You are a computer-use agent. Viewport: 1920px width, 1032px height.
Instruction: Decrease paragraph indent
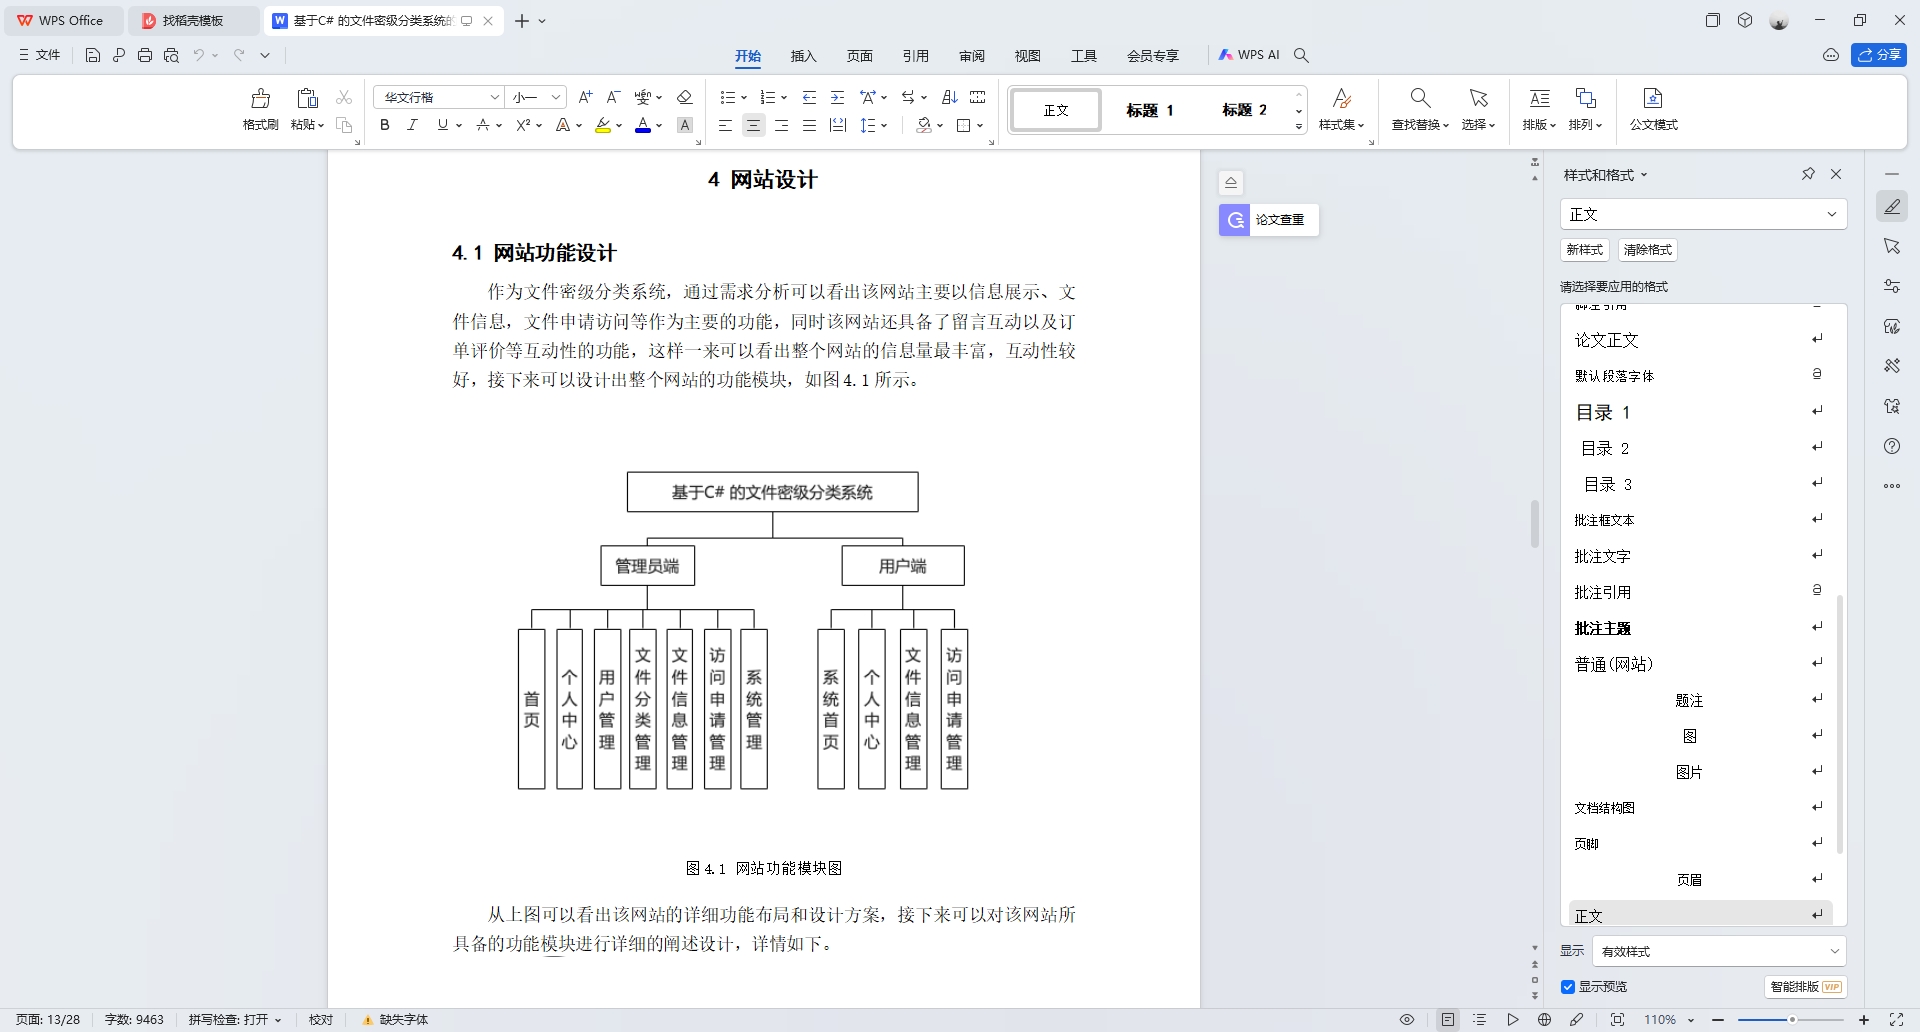(810, 97)
